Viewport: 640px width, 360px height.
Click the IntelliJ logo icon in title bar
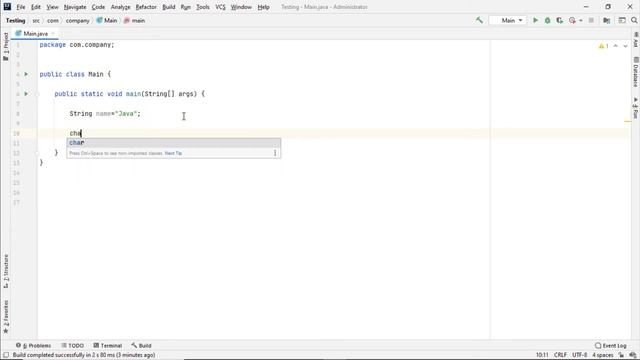7,7
